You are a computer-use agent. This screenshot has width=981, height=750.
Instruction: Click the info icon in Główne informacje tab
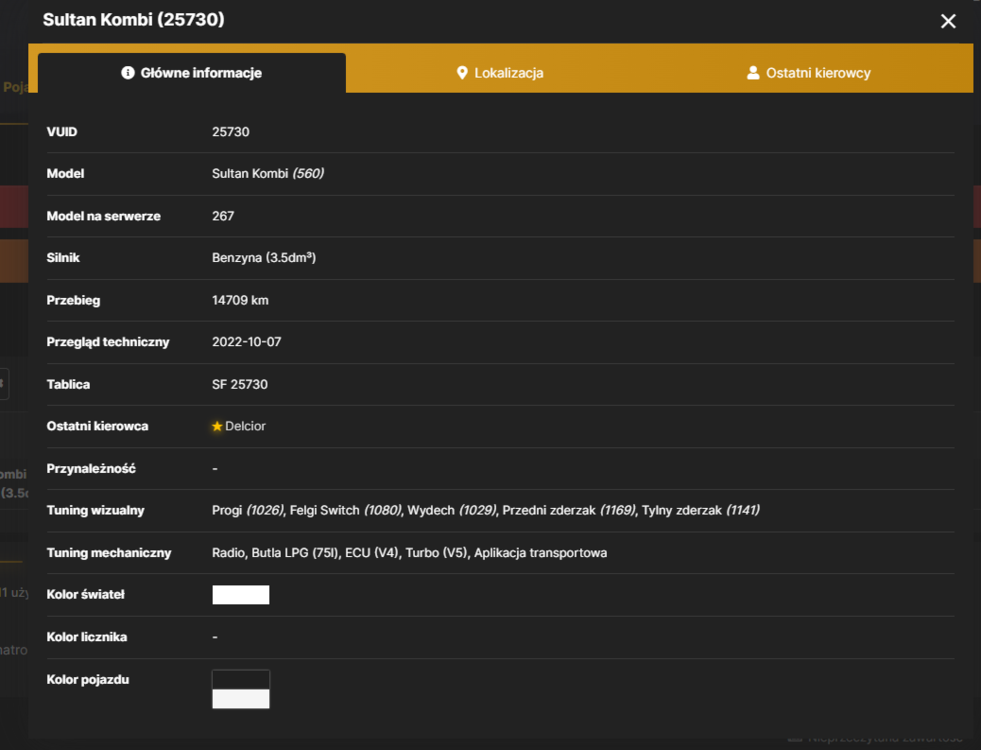(x=128, y=73)
